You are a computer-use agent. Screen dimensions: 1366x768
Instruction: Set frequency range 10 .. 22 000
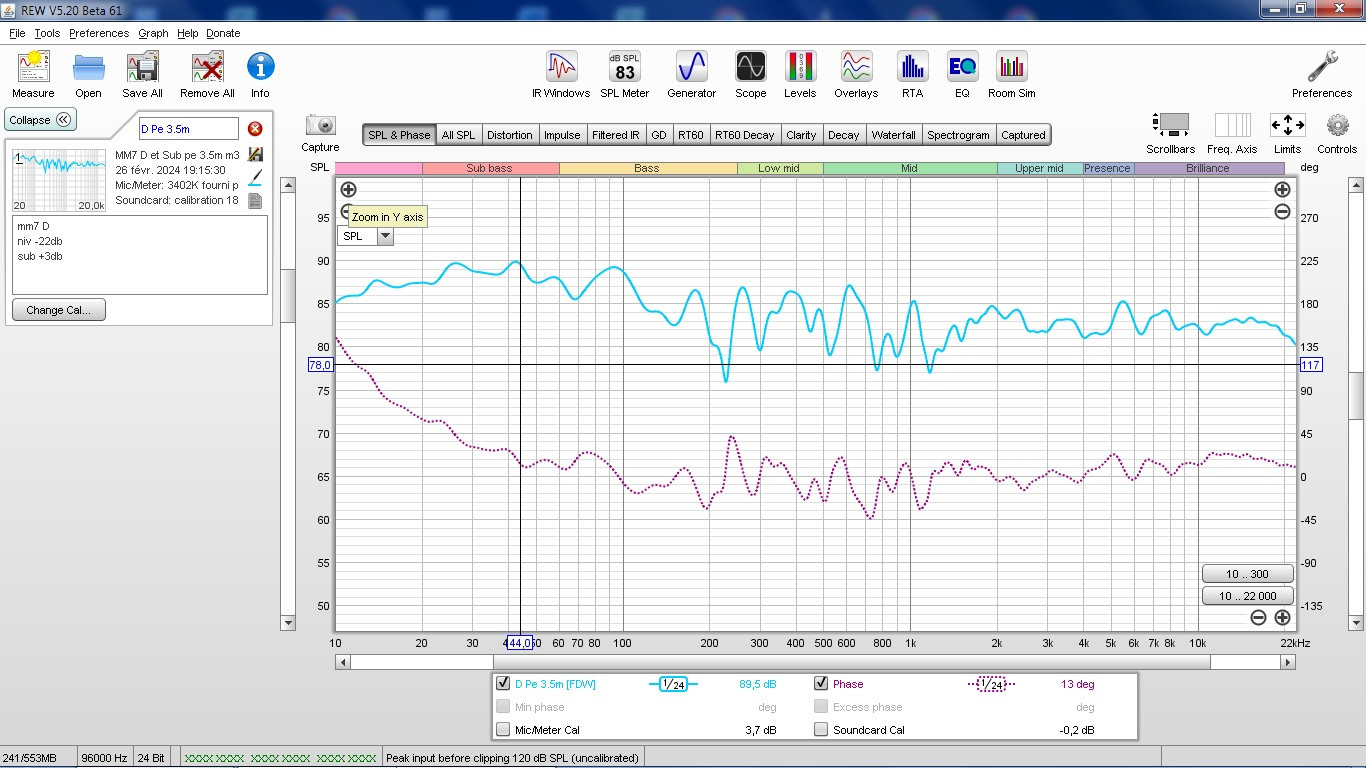(x=1247, y=596)
